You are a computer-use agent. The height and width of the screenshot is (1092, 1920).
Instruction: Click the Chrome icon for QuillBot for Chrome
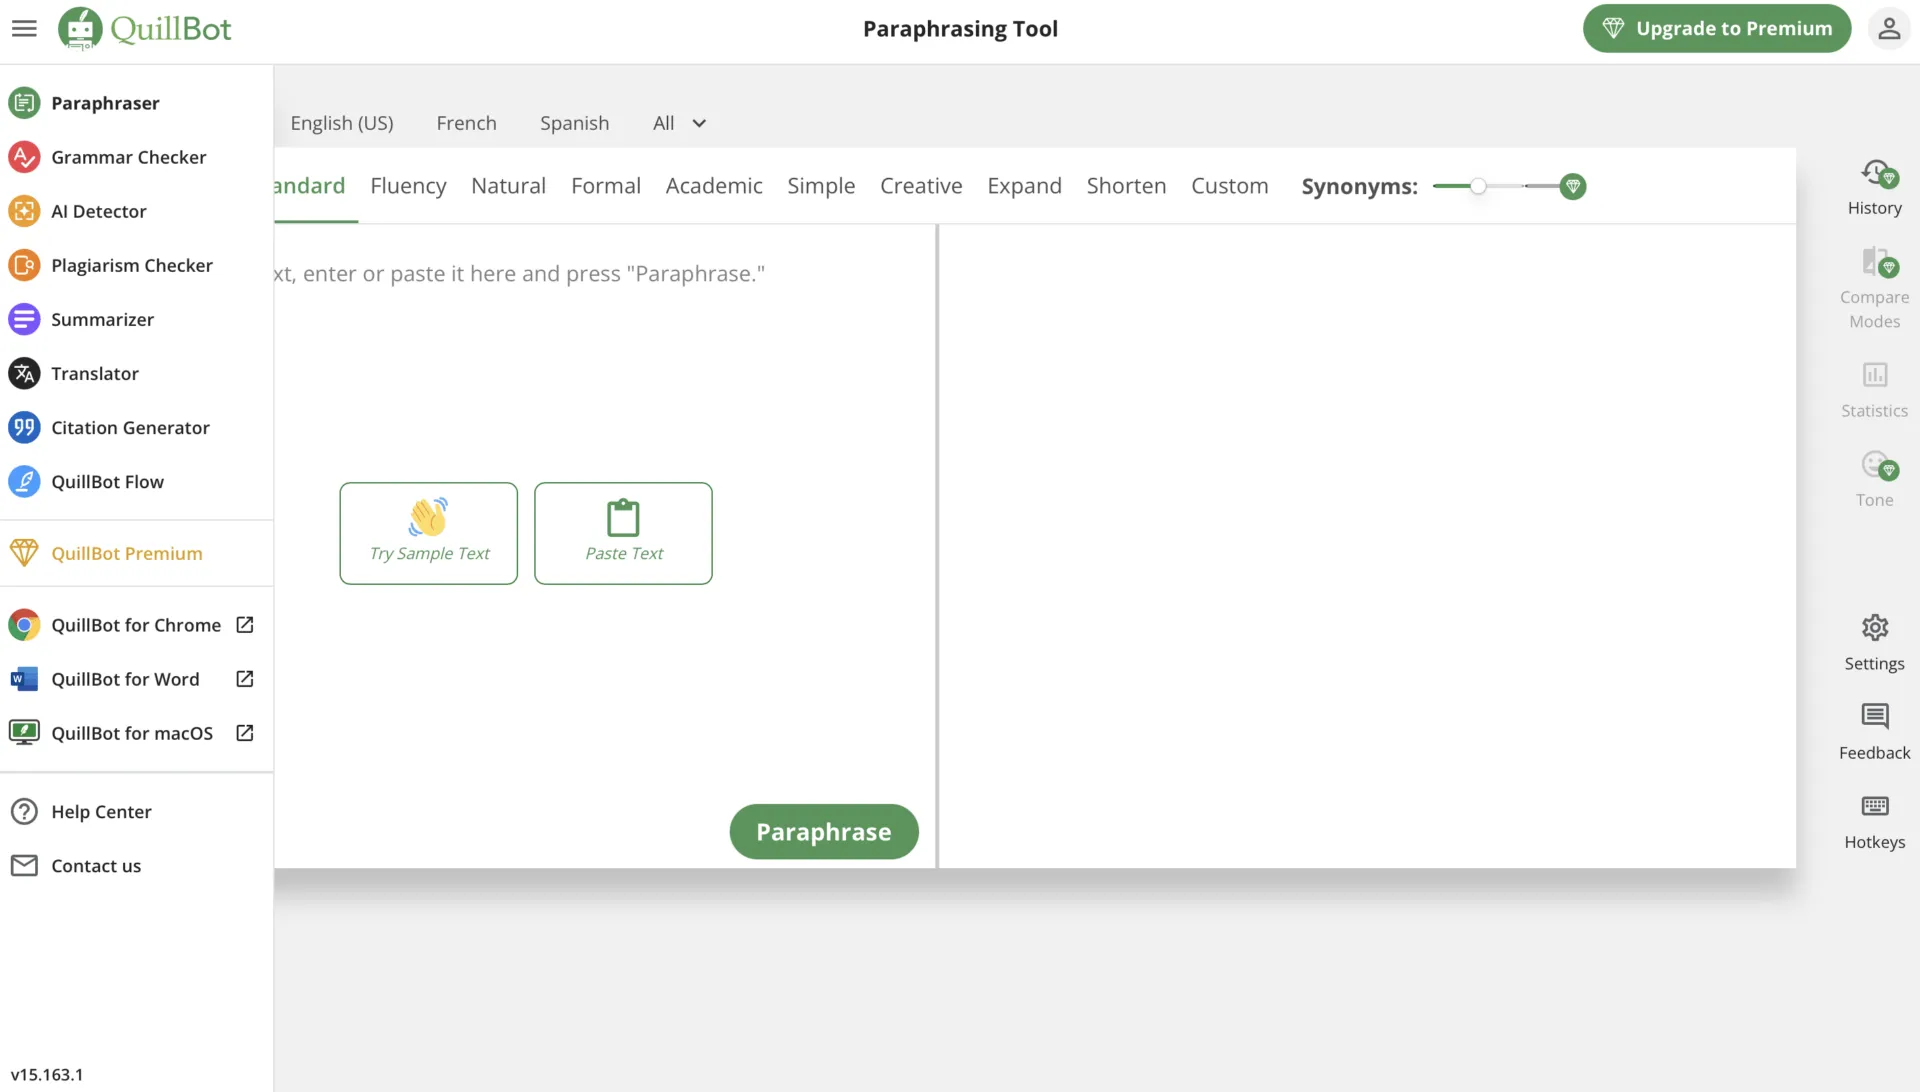(24, 625)
